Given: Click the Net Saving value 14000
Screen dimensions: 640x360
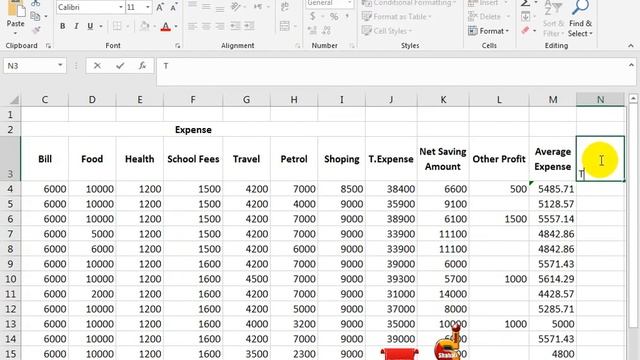Looking at the screenshot, I should (443, 294).
